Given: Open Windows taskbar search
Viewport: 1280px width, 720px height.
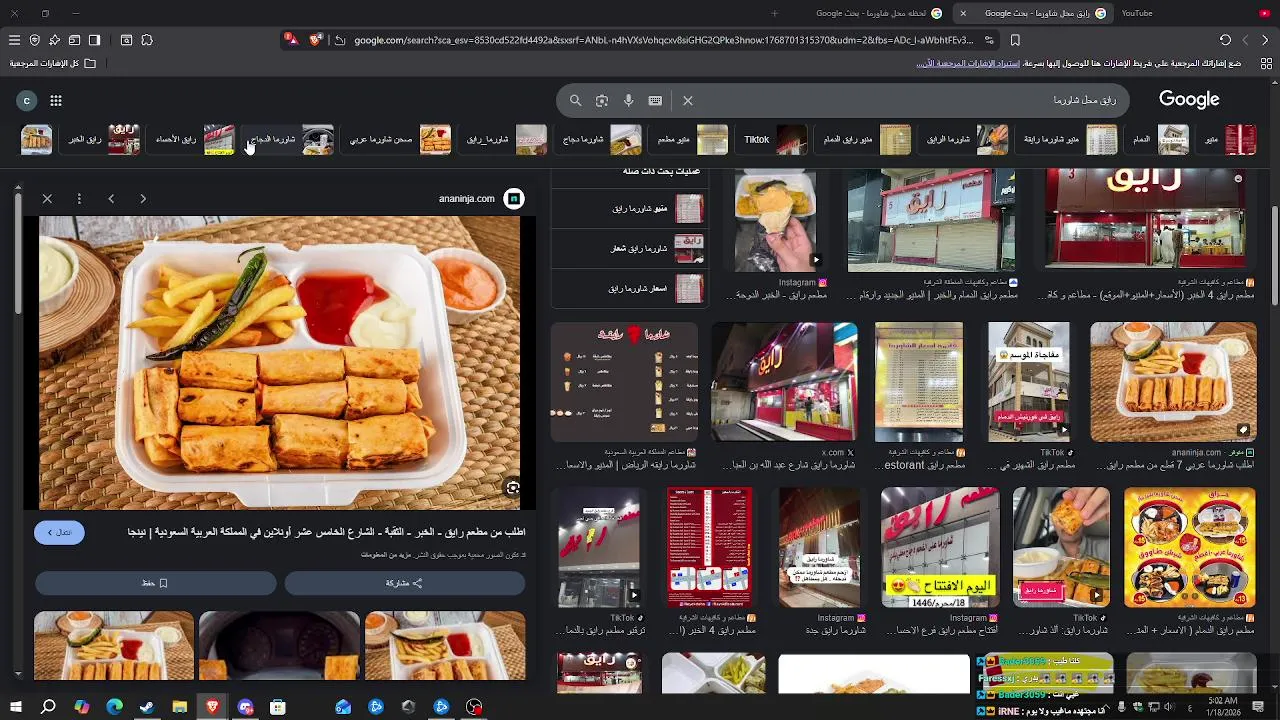Looking at the screenshot, I should (x=48, y=707).
